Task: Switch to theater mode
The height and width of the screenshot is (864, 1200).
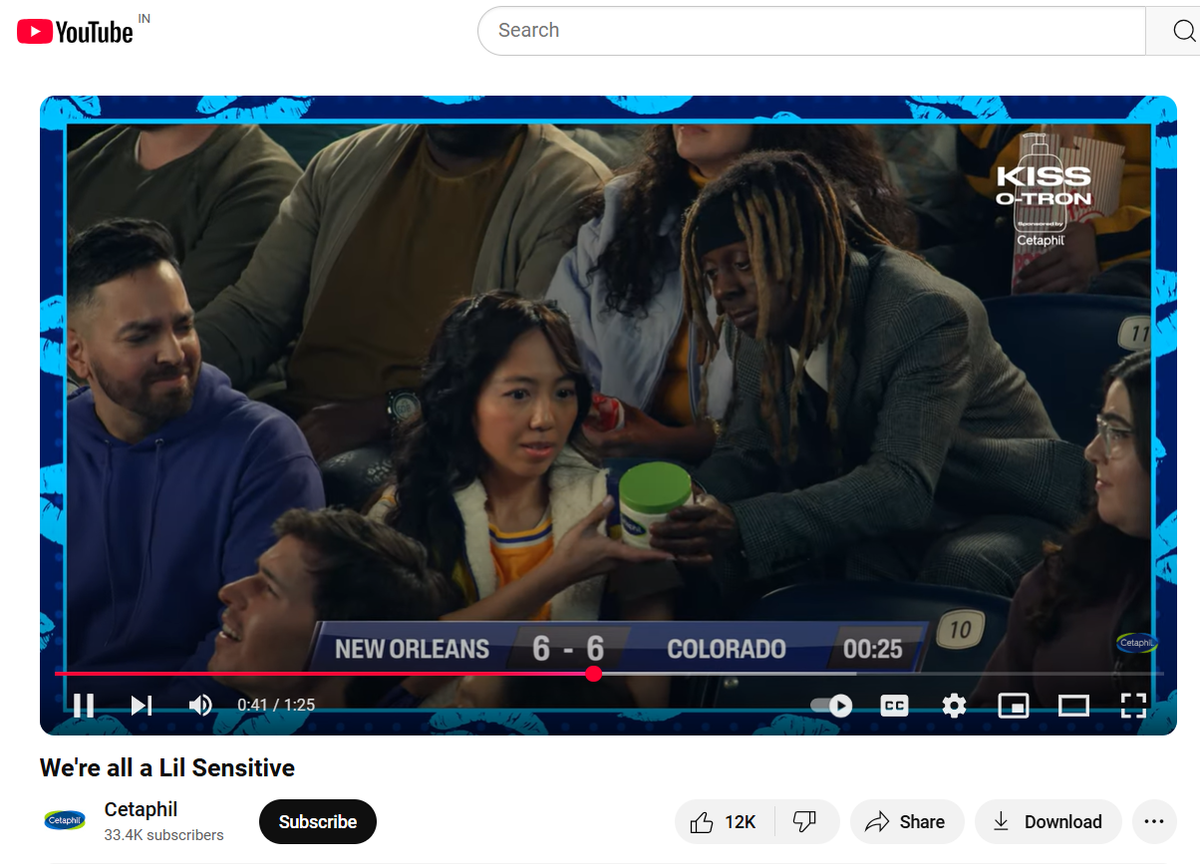Action: click(x=1073, y=705)
